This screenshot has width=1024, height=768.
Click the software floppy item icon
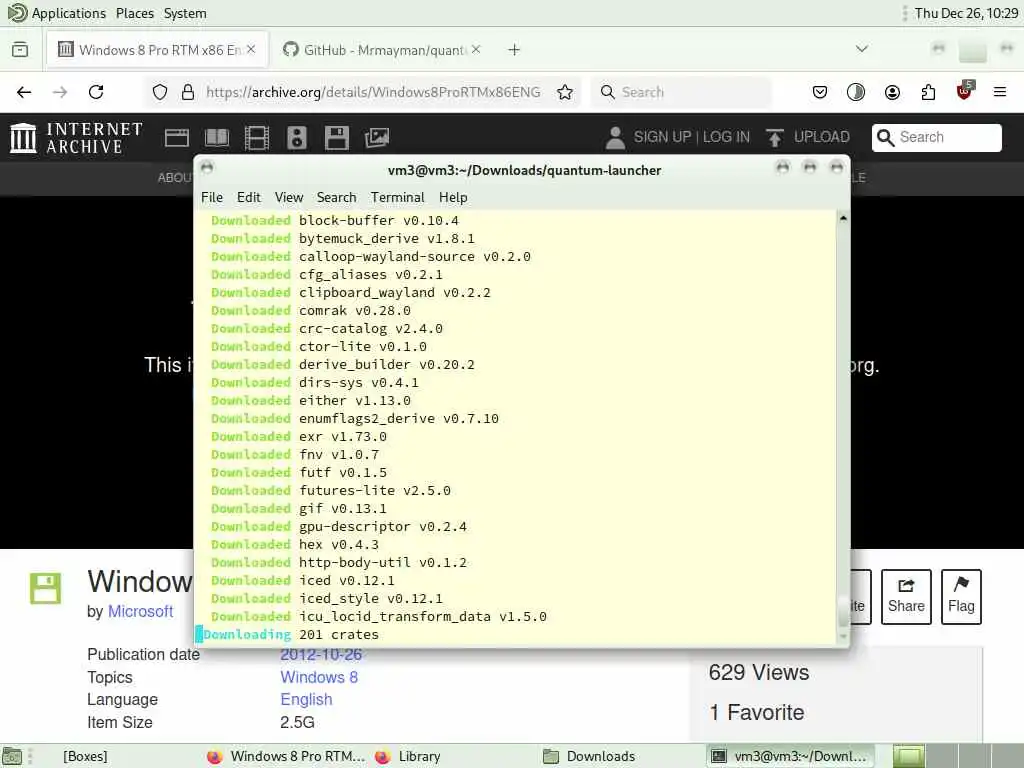pyautogui.click(x=45, y=588)
